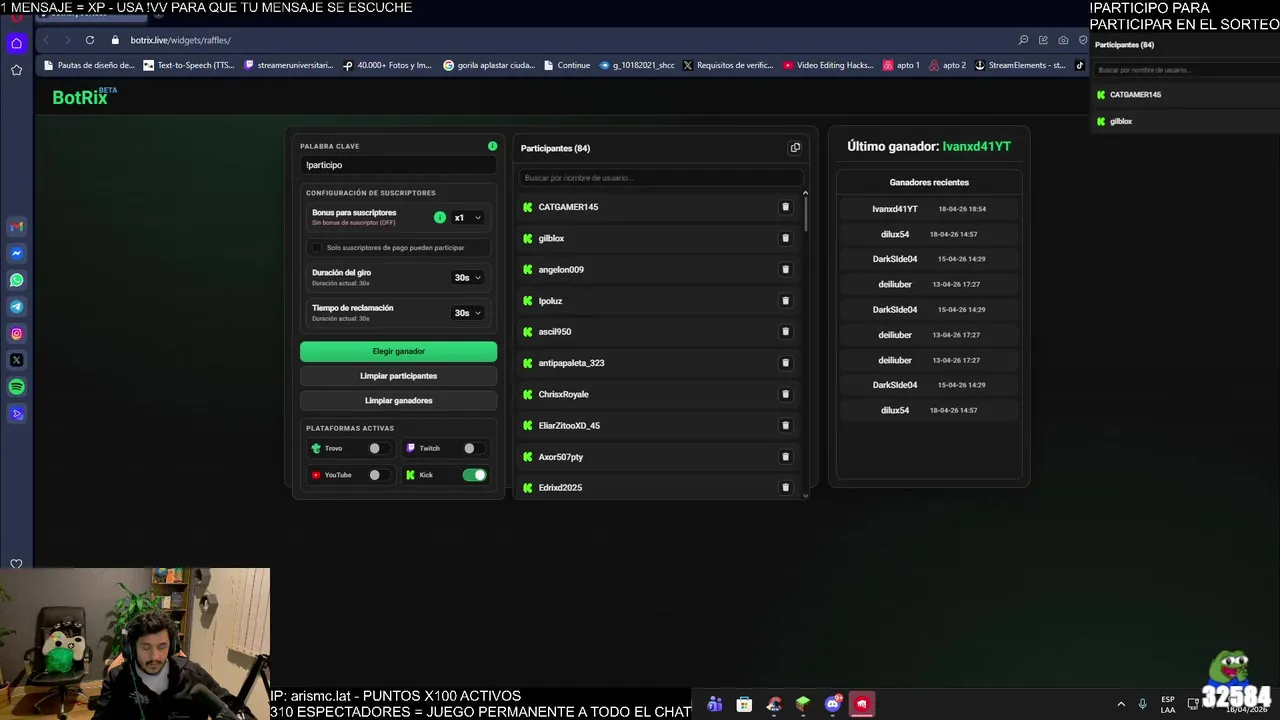Click Limpiar participantes

pyautogui.click(x=398, y=376)
